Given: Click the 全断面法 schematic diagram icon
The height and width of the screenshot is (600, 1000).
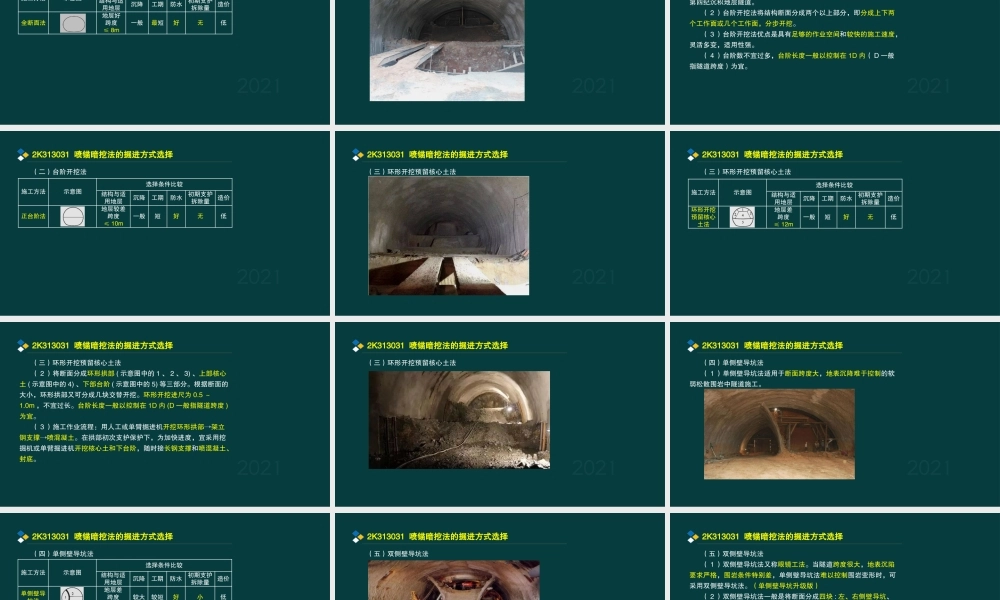Looking at the screenshot, I should pyautogui.click(x=72, y=24).
